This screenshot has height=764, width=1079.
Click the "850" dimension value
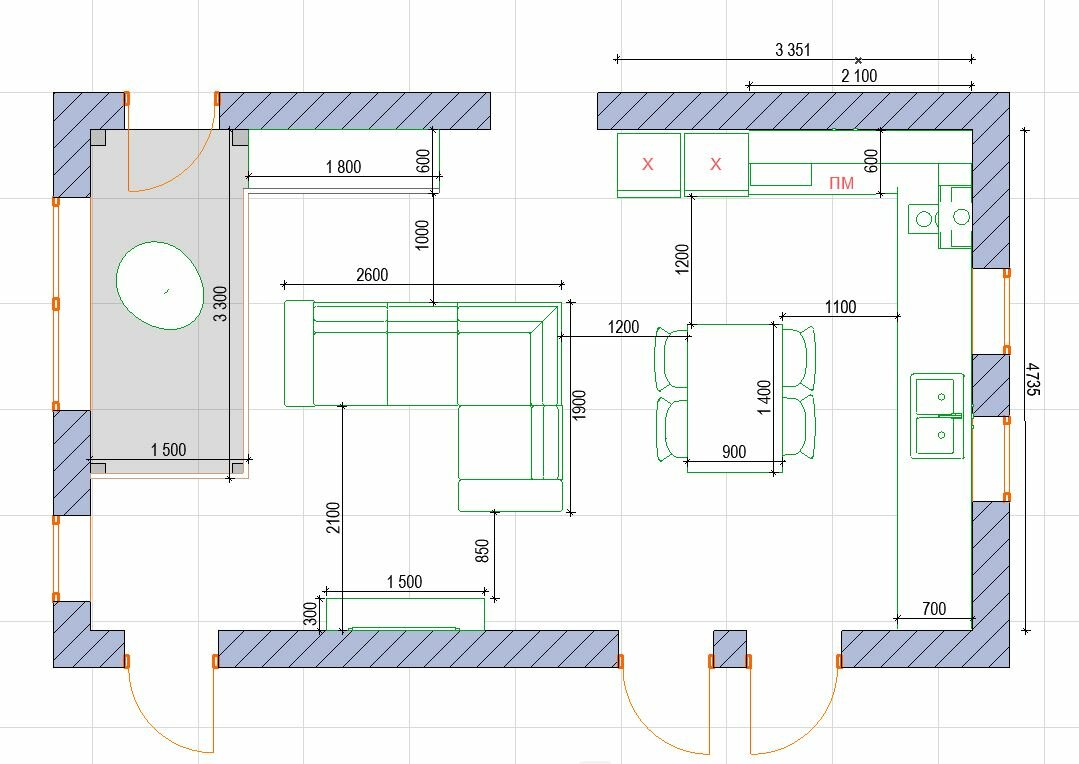pos(482,551)
